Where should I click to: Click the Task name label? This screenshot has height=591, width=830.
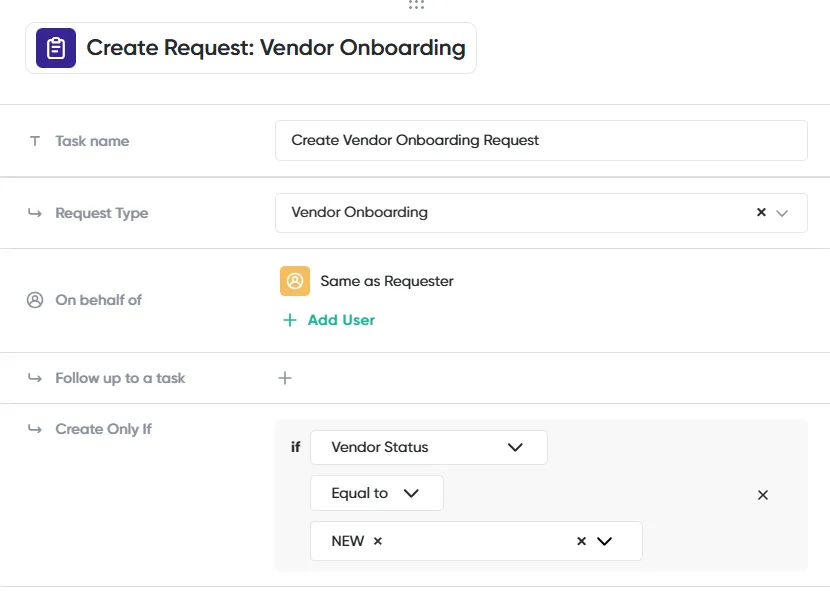tap(92, 141)
